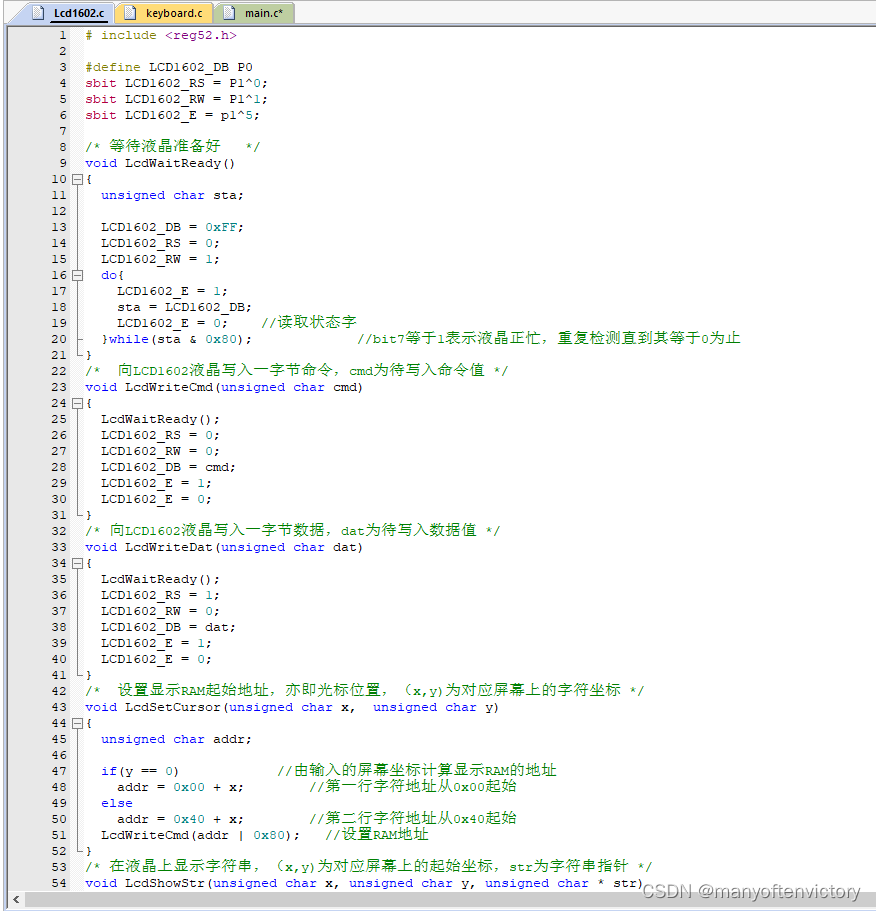Viewport: 876px width, 911px height.
Task: Click the comment '//读取状态字'
Action: [308, 322]
